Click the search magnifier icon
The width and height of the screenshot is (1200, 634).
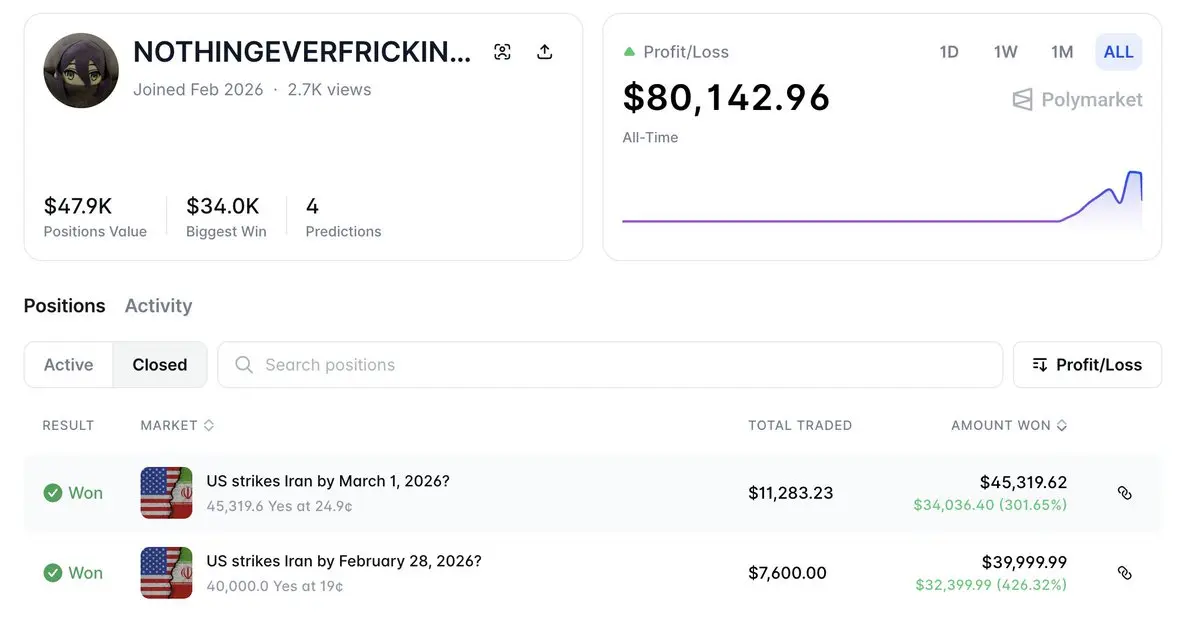(244, 365)
